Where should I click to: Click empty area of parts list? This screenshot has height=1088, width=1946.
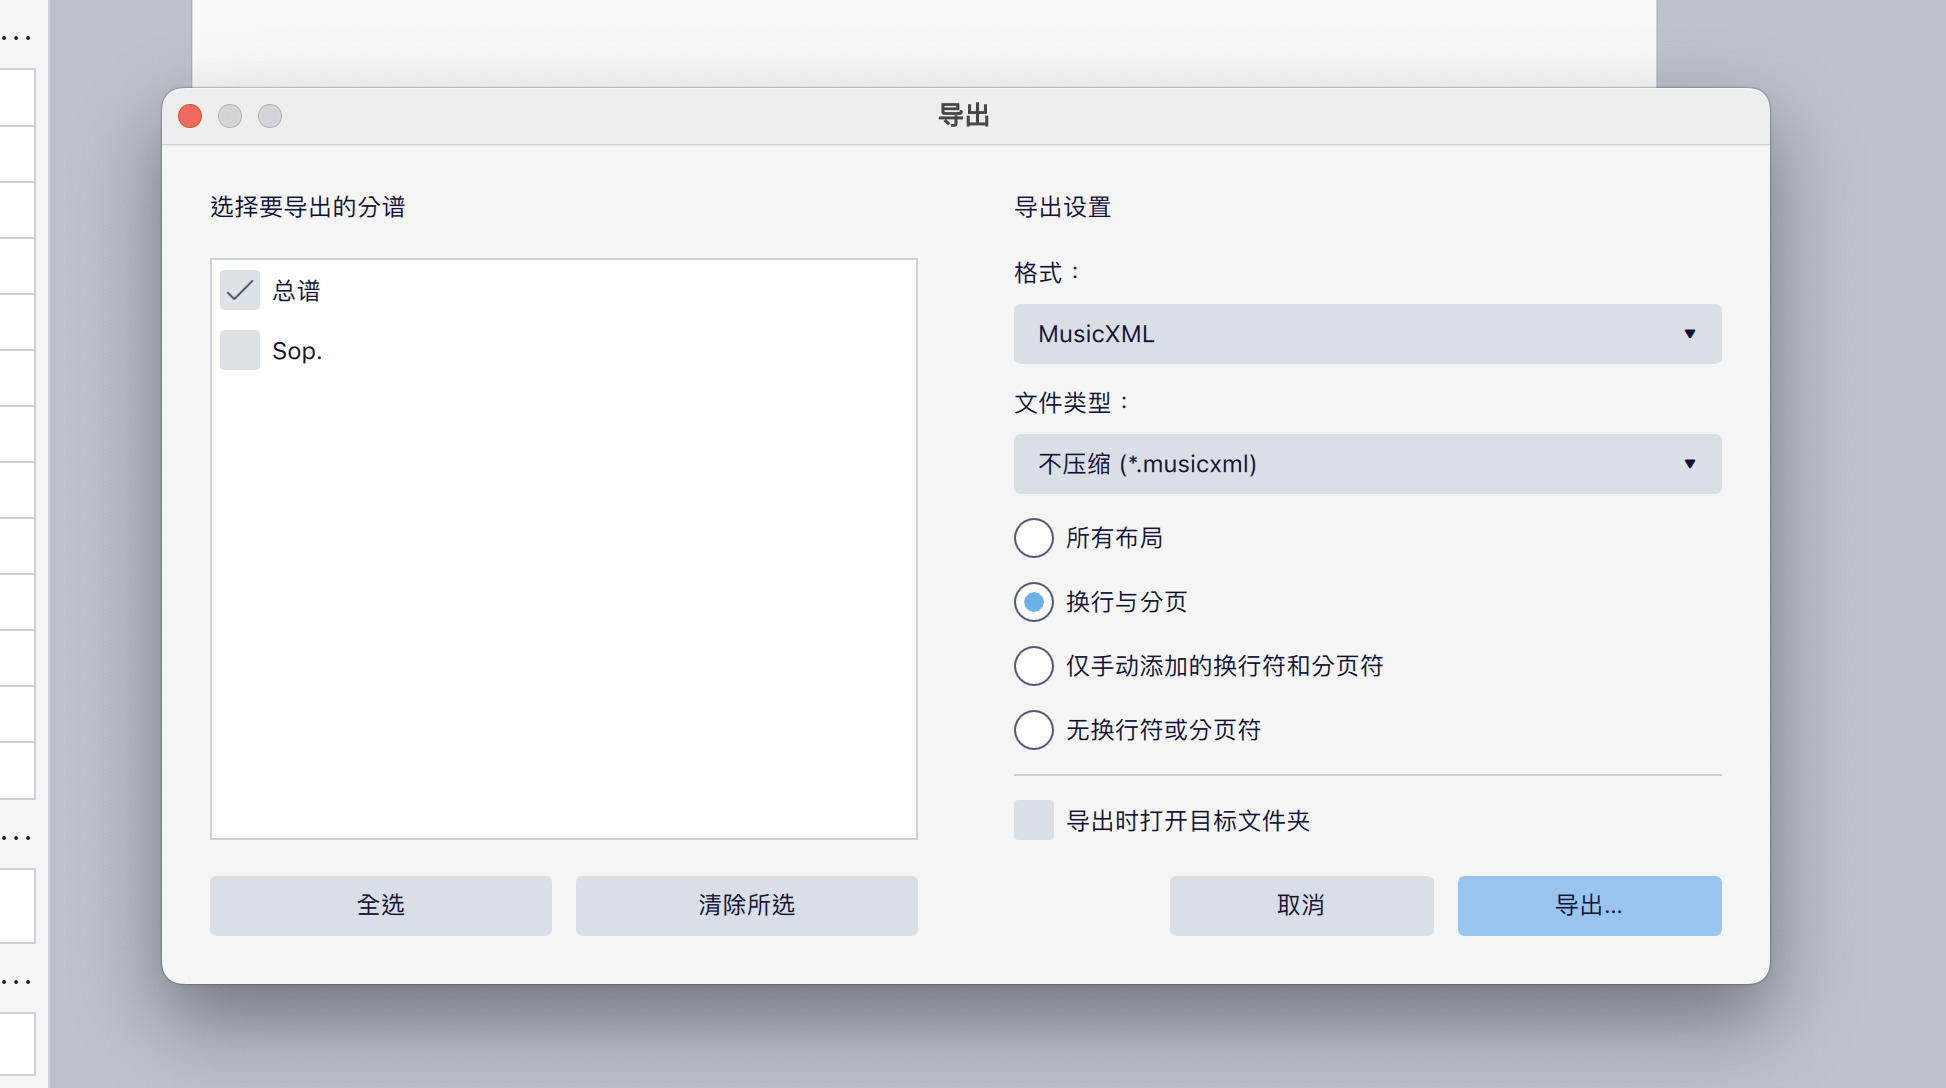coord(563,600)
